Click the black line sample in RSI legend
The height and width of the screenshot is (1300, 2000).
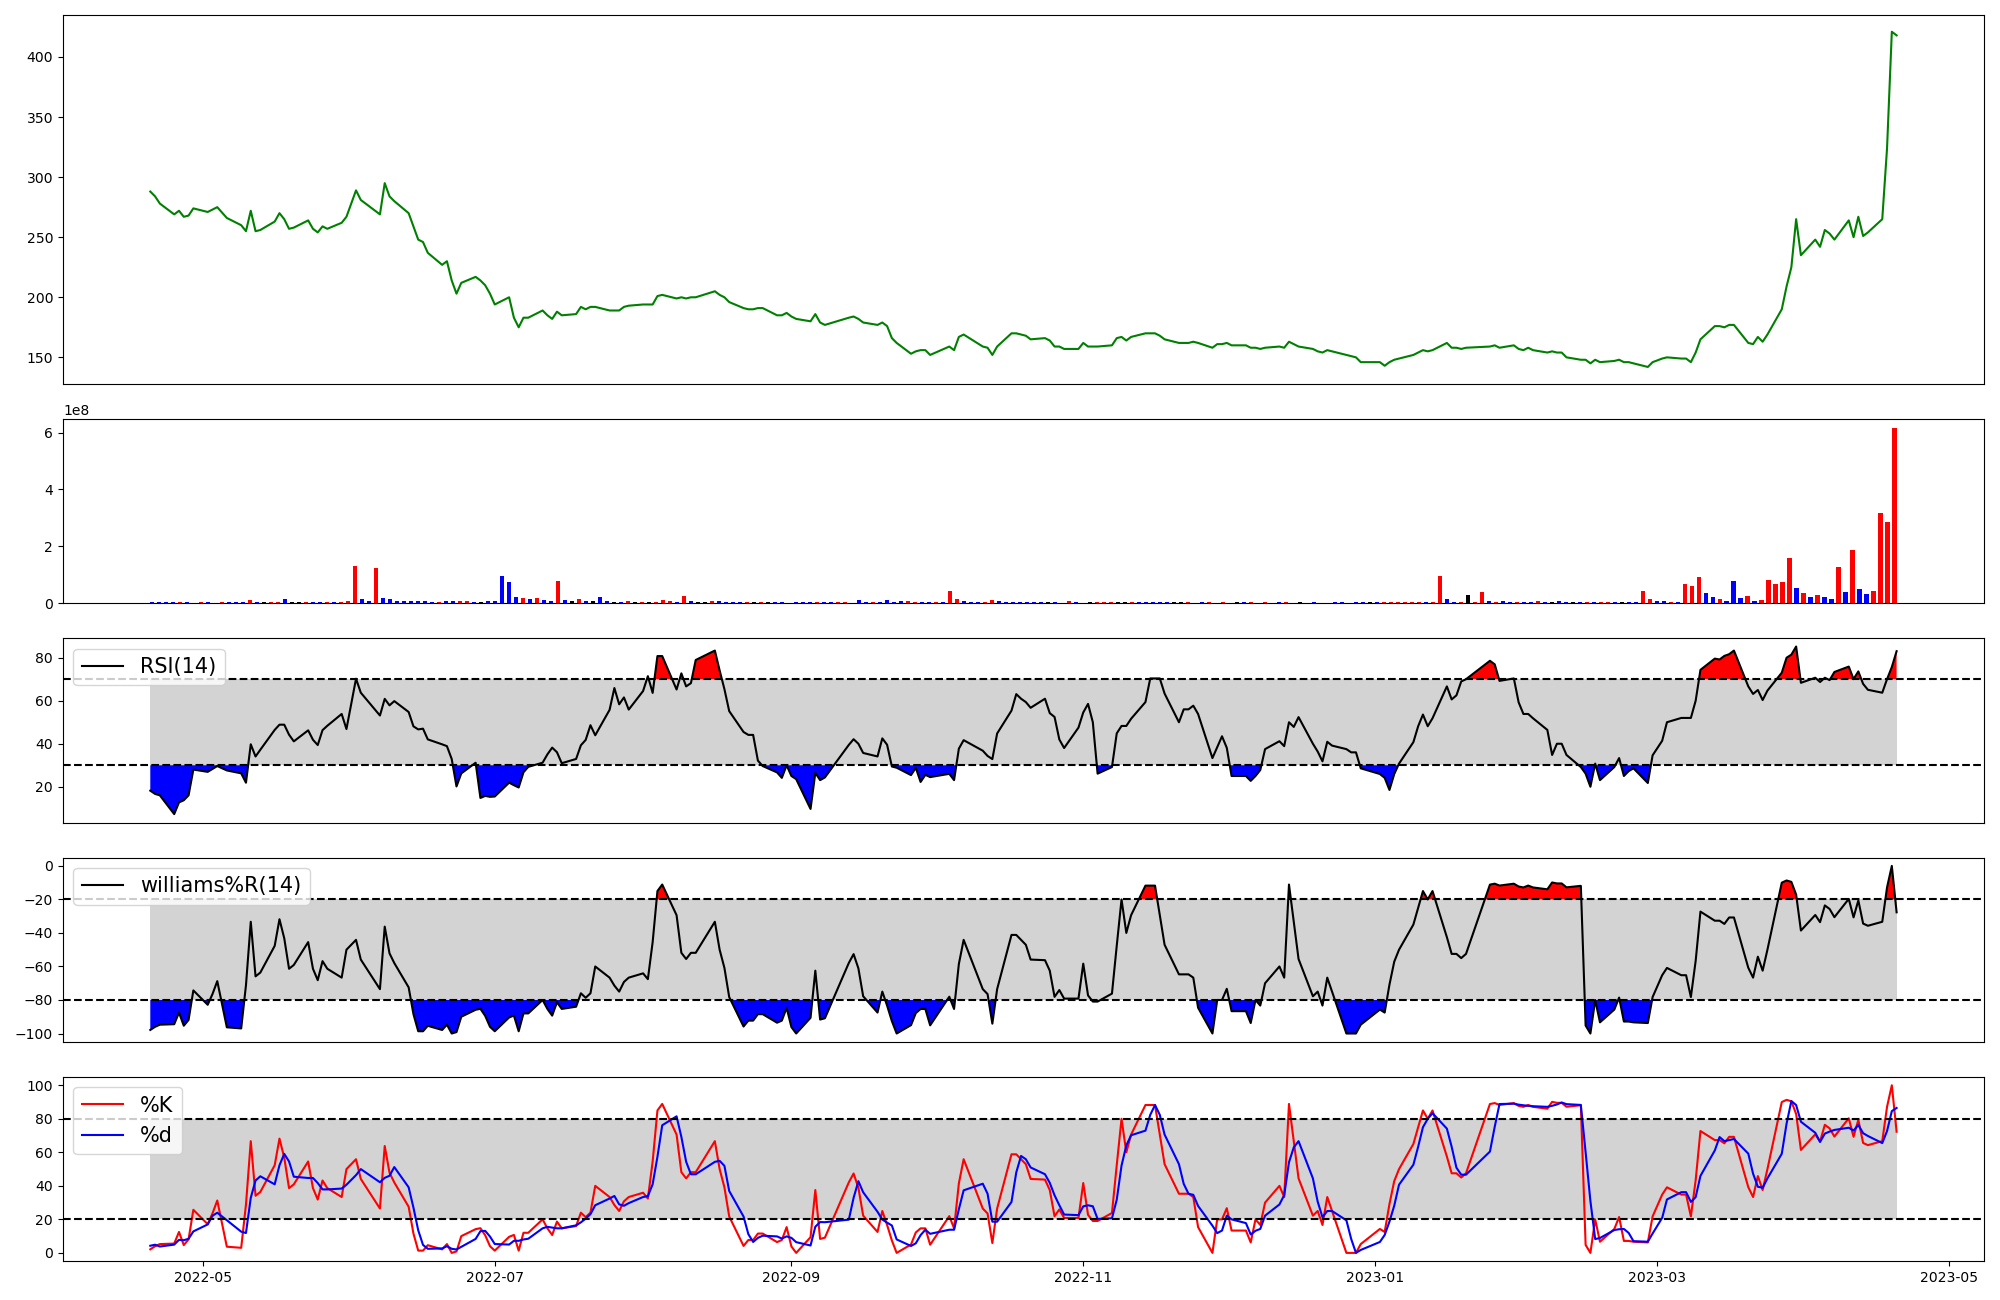(x=102, y=666)
